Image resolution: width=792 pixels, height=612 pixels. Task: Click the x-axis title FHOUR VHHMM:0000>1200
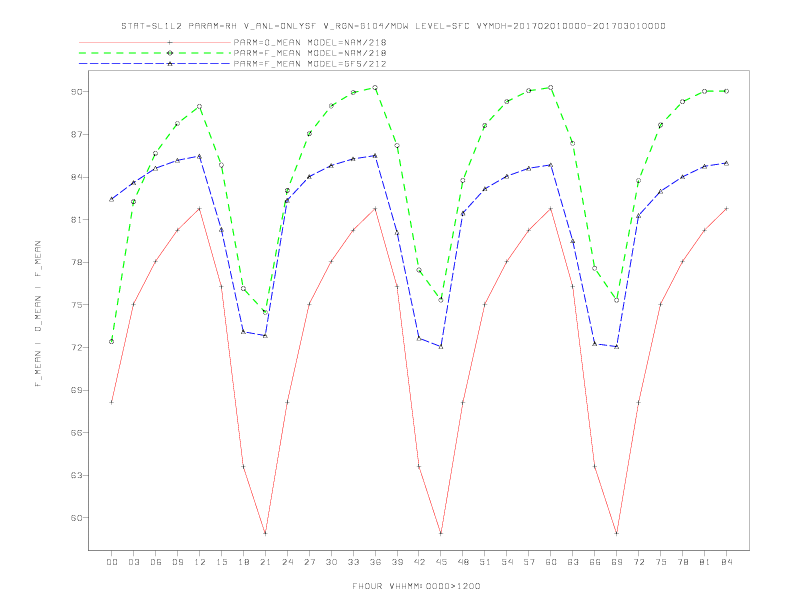[x=416, y=586]
